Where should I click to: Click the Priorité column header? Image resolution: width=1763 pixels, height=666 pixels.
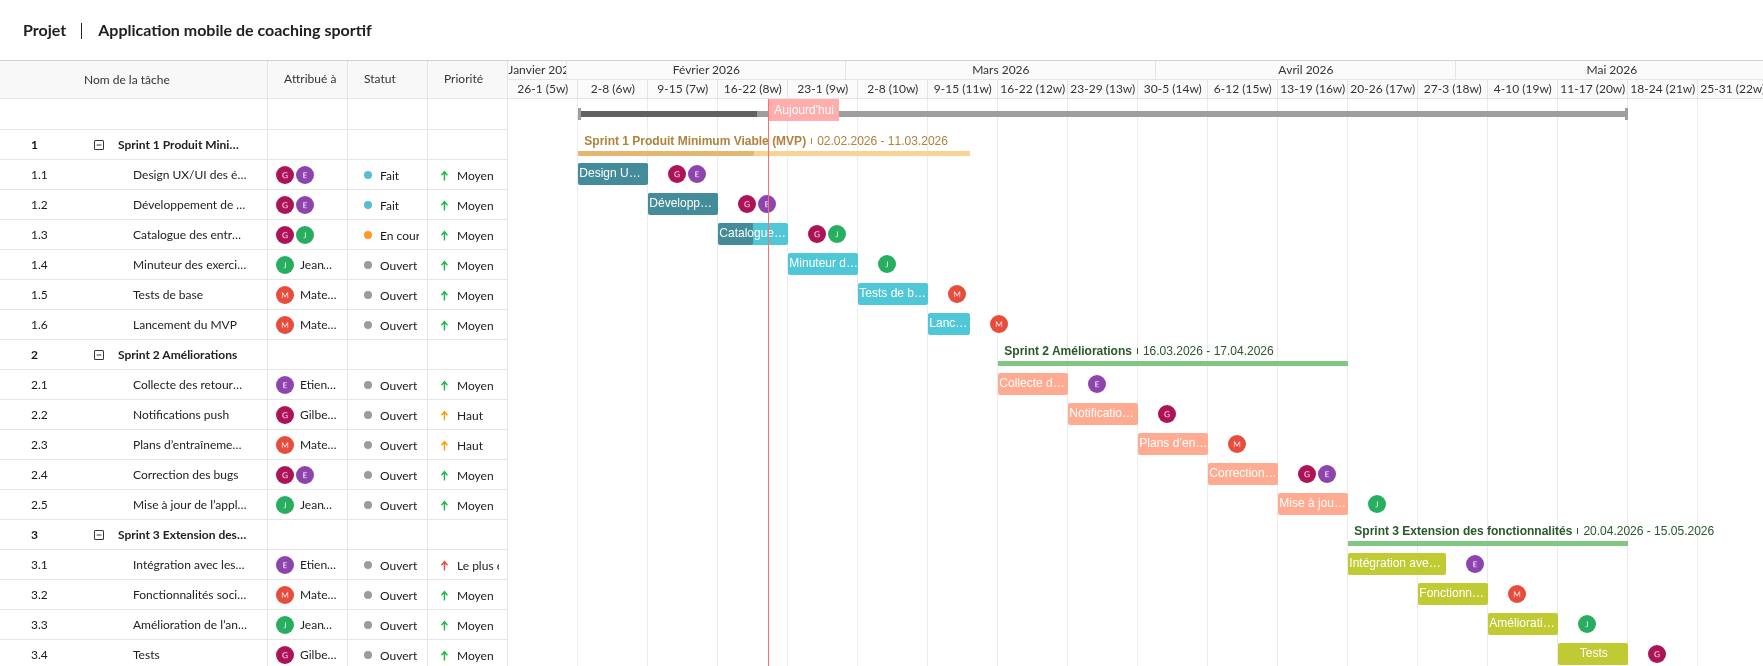pos(463,79)
